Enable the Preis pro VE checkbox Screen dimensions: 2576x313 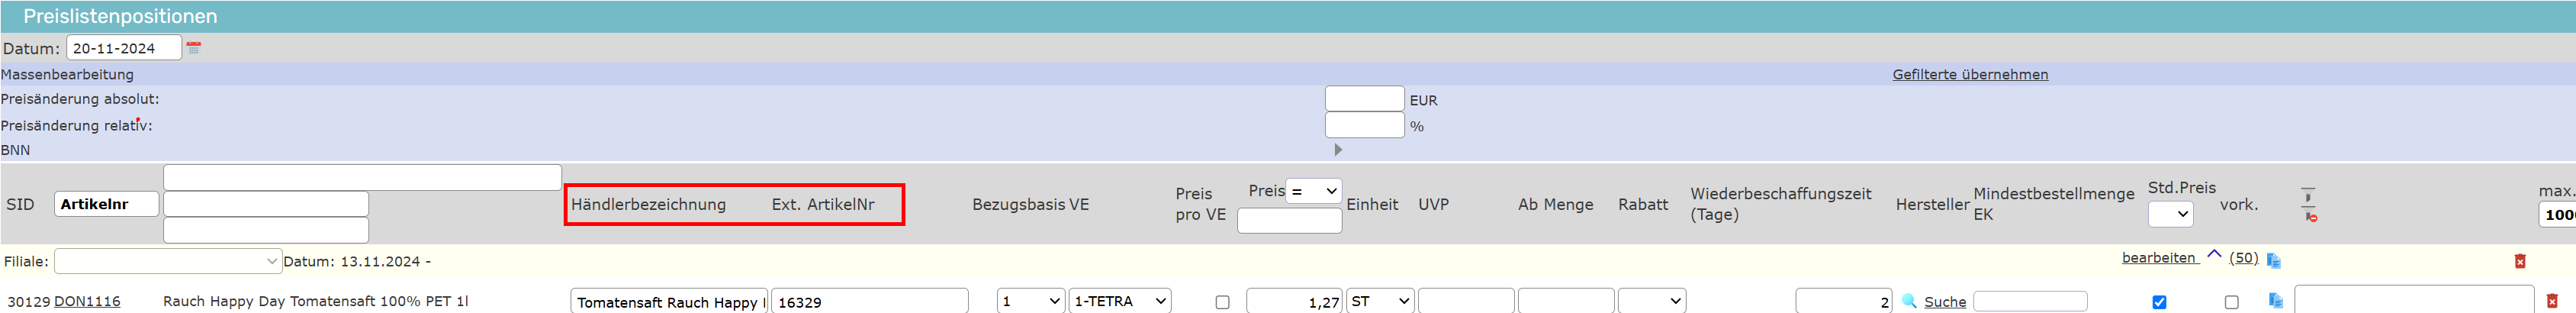tap(1222, 302)
